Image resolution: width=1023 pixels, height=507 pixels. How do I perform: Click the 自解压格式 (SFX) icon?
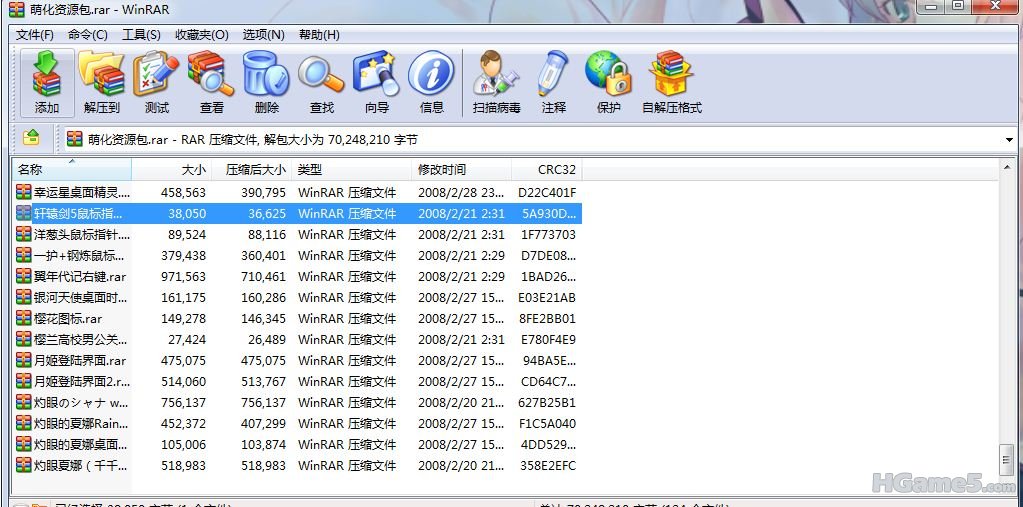coord(671,82)
